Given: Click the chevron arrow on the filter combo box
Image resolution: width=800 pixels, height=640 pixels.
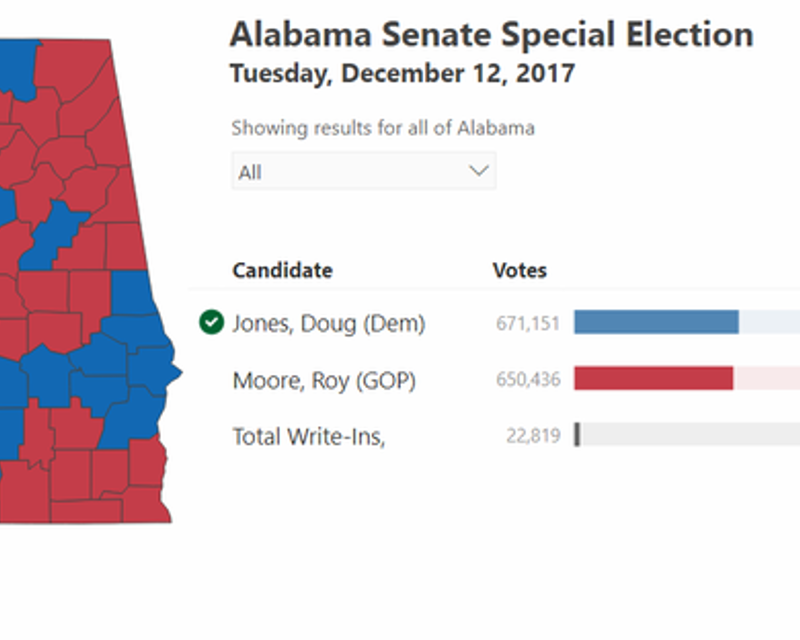Looking at the screenshot, I should pos(477,170).
